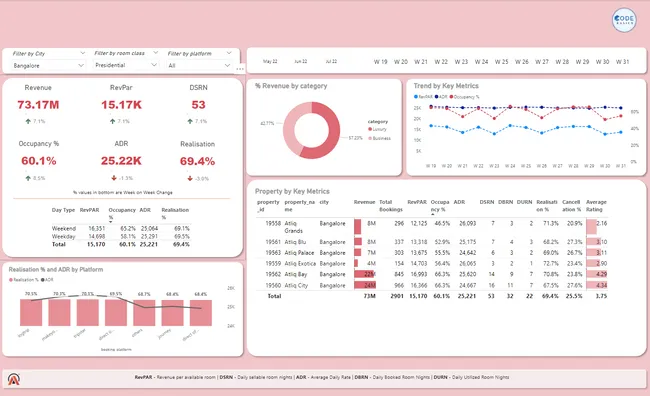The height and width of the screenshot is (396, 650).
Task: Click Luxury legend swatch in donut chart
Action: [x=370, y=129]
